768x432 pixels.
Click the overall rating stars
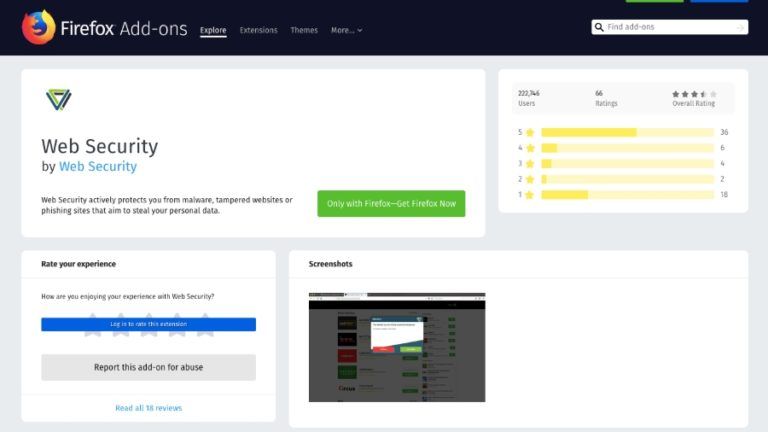pos(694,94)
